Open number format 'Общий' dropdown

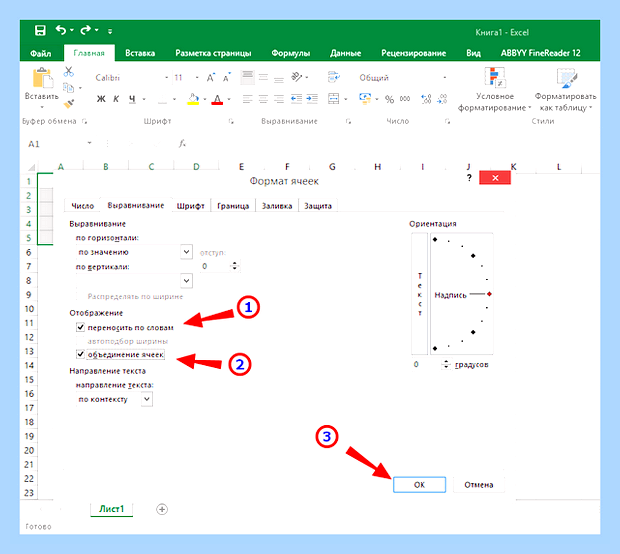(445, 78)
